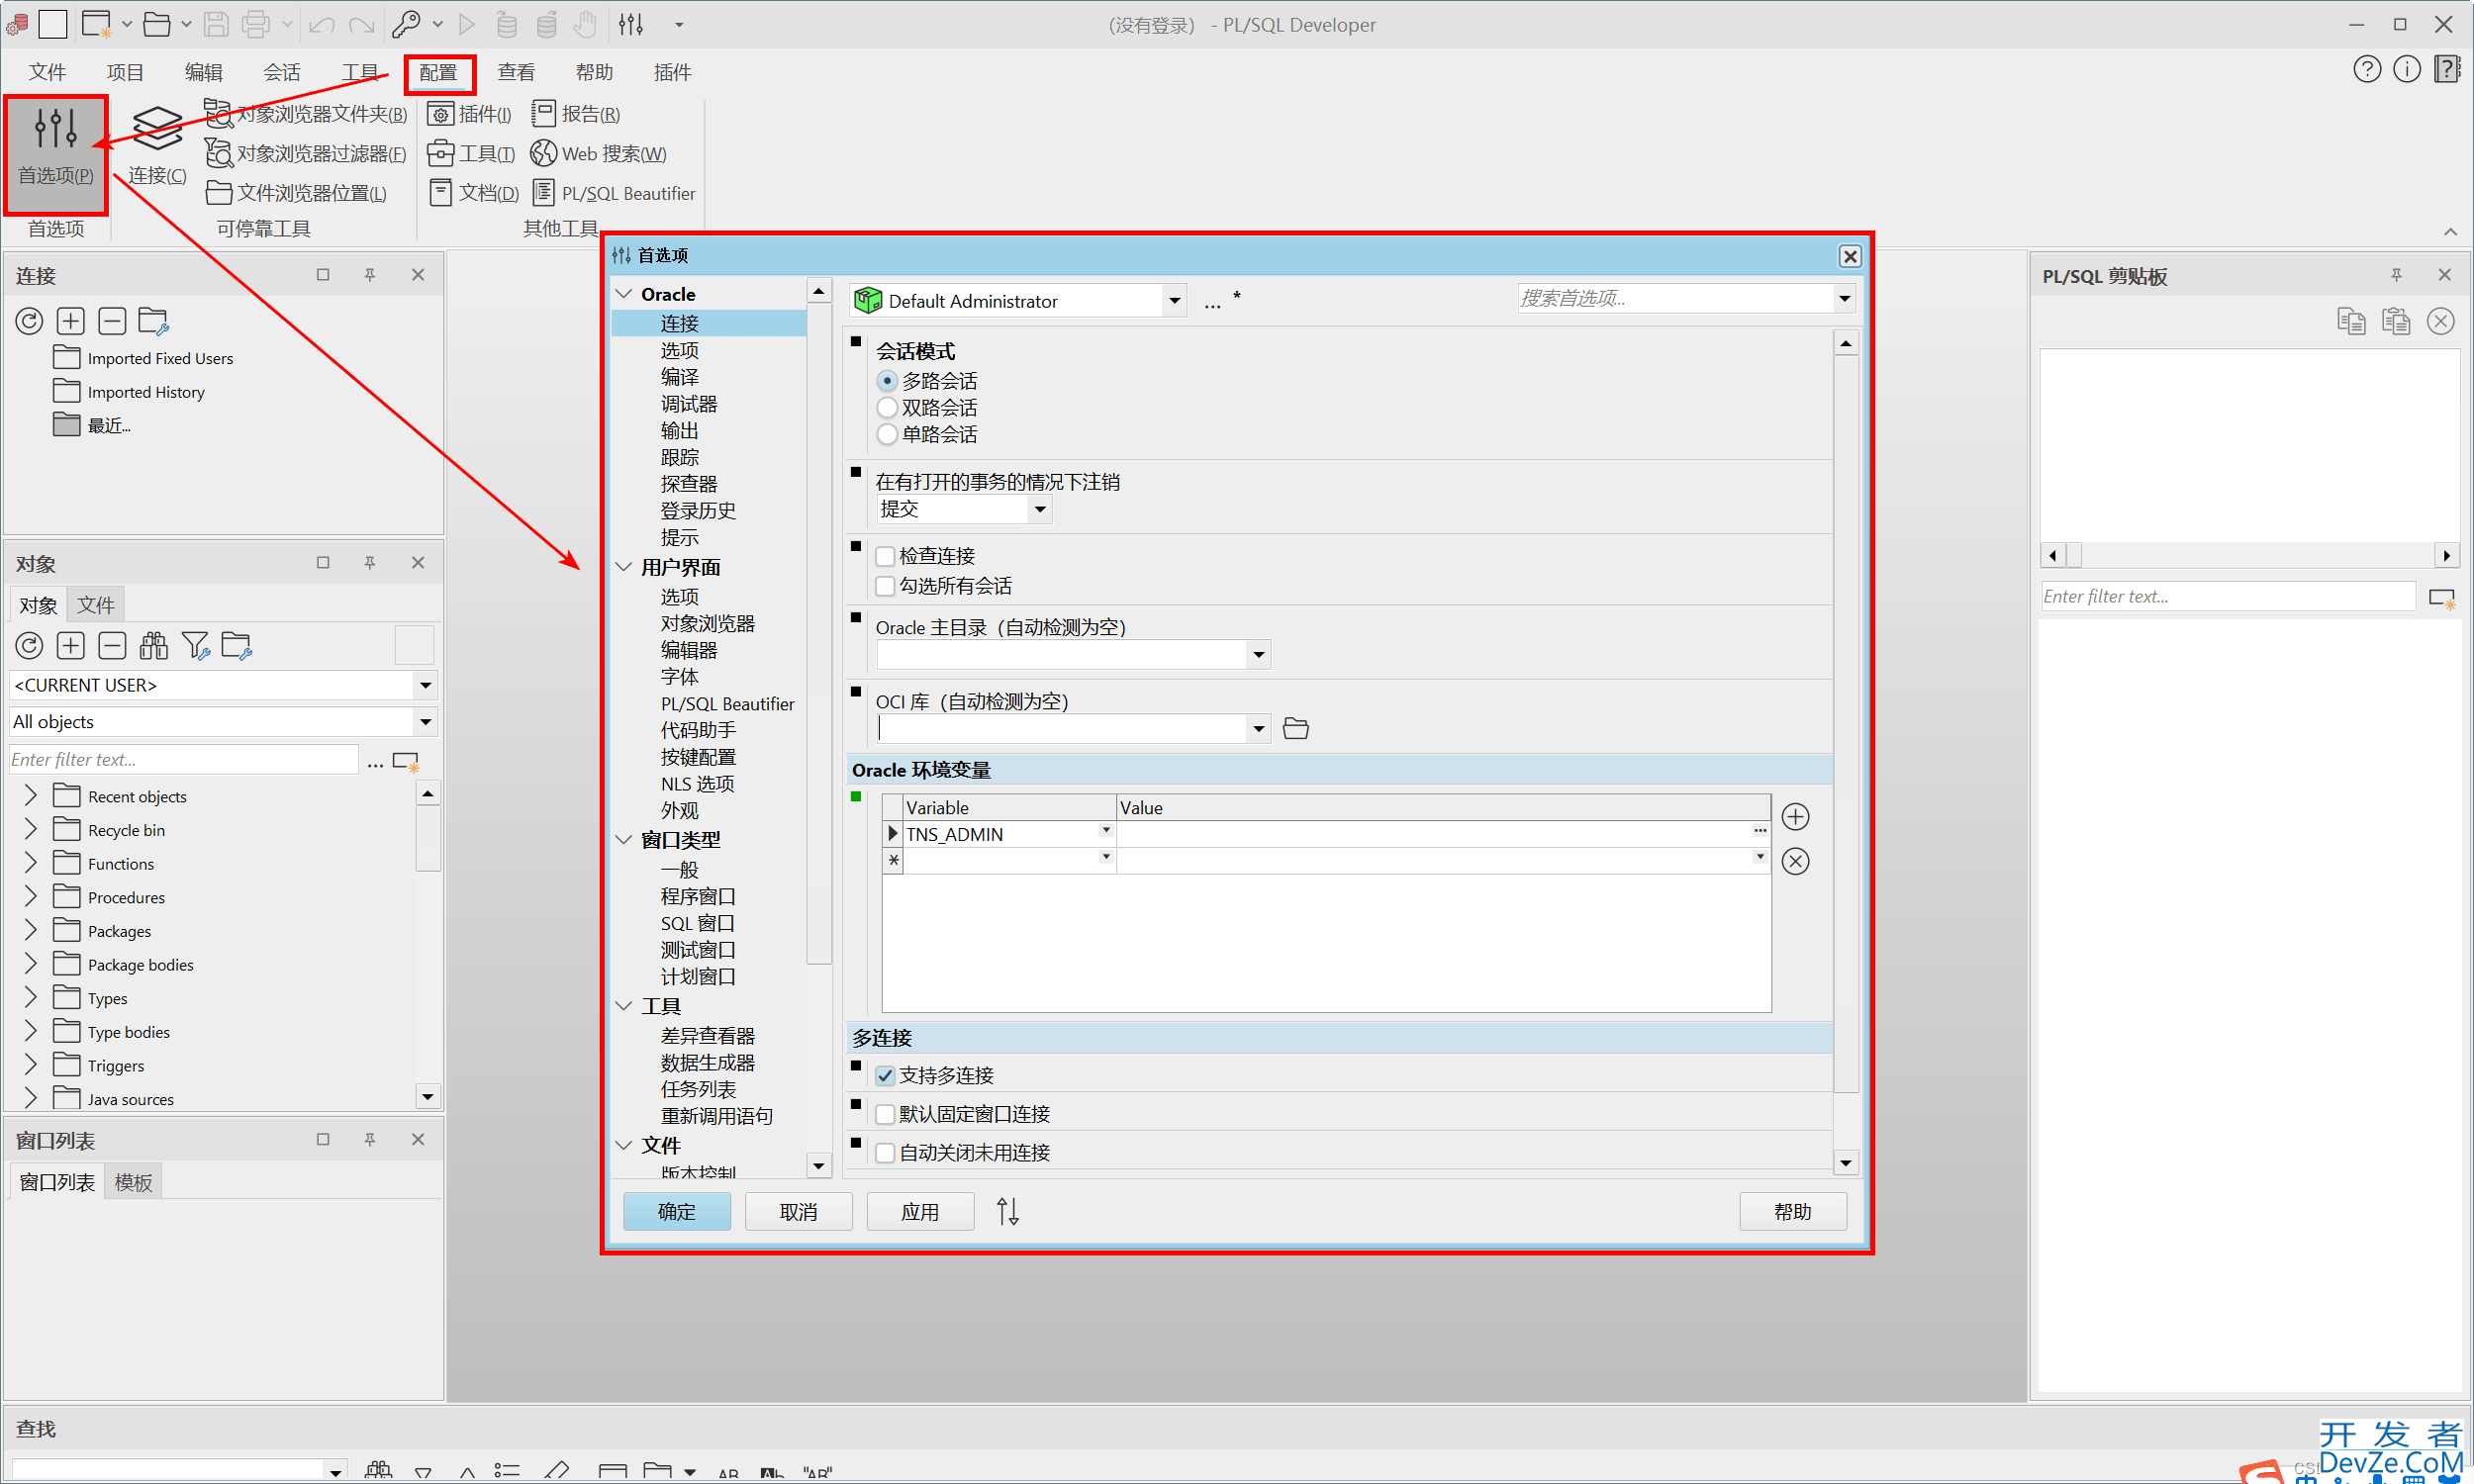The width and height of the screenshot is (2474, 1484).
Task: Enable the 检查连接 checkbox
Action: (x=885, y=556)
